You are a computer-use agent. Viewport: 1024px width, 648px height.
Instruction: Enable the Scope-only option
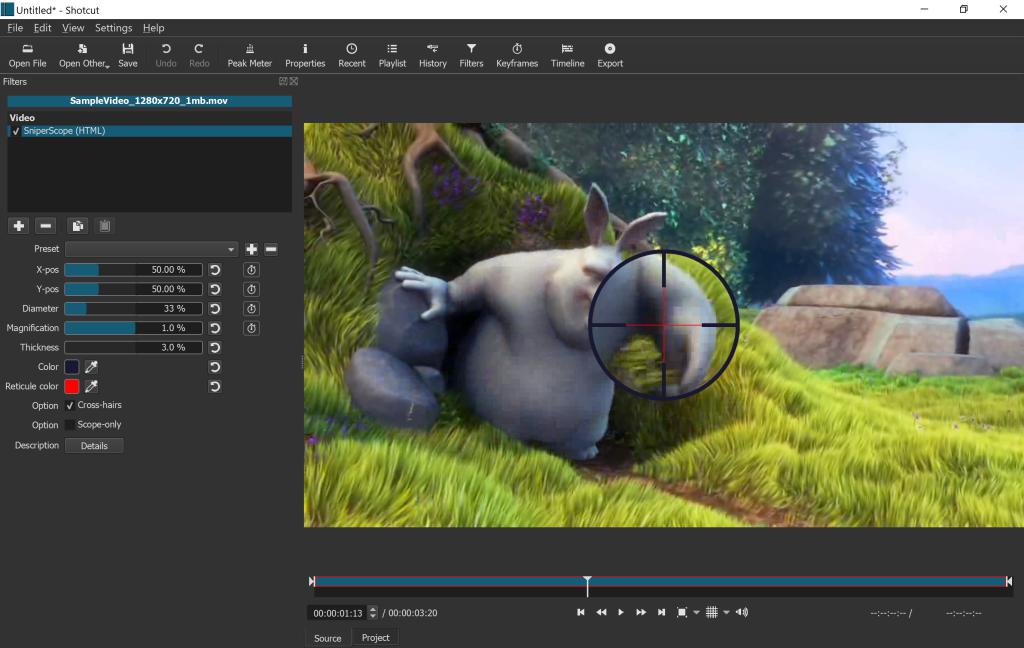tap(70, 425)
